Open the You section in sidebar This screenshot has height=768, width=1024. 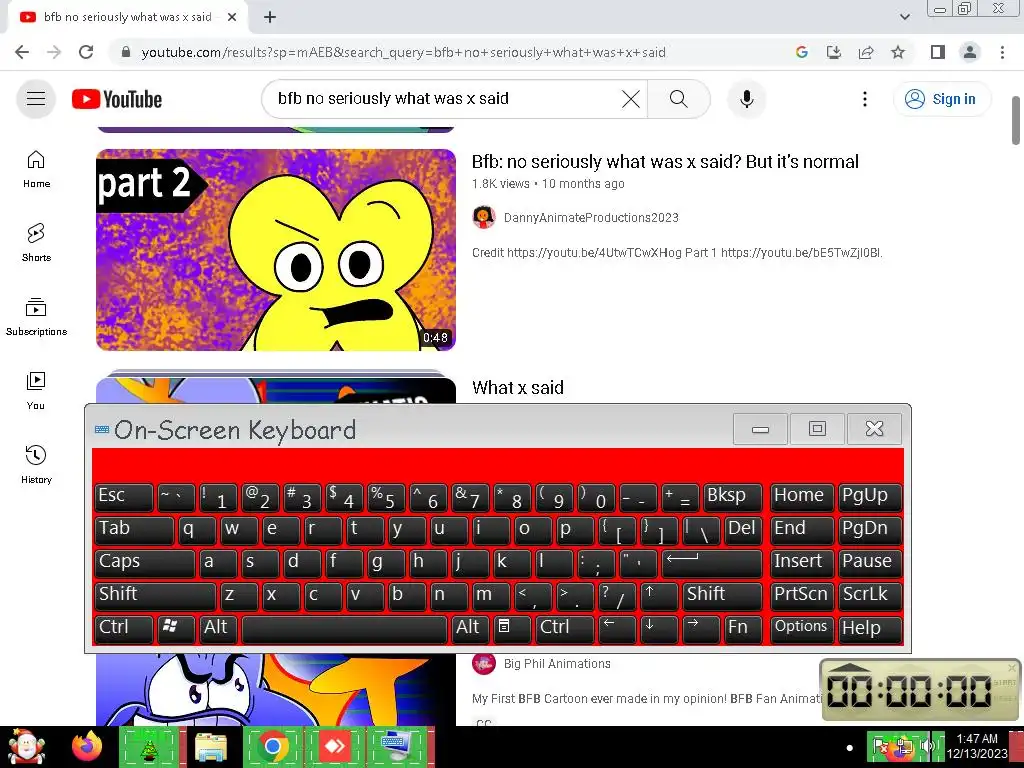[36, 391]
